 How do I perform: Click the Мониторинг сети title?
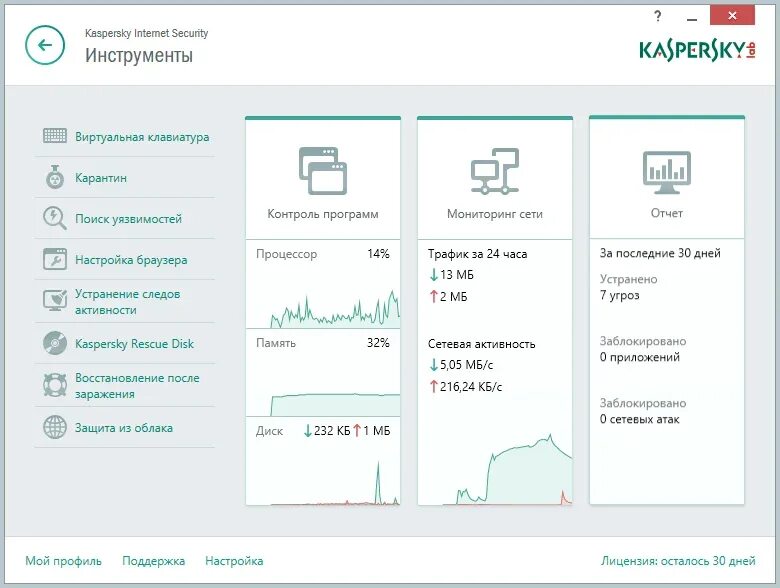(495, 214)
